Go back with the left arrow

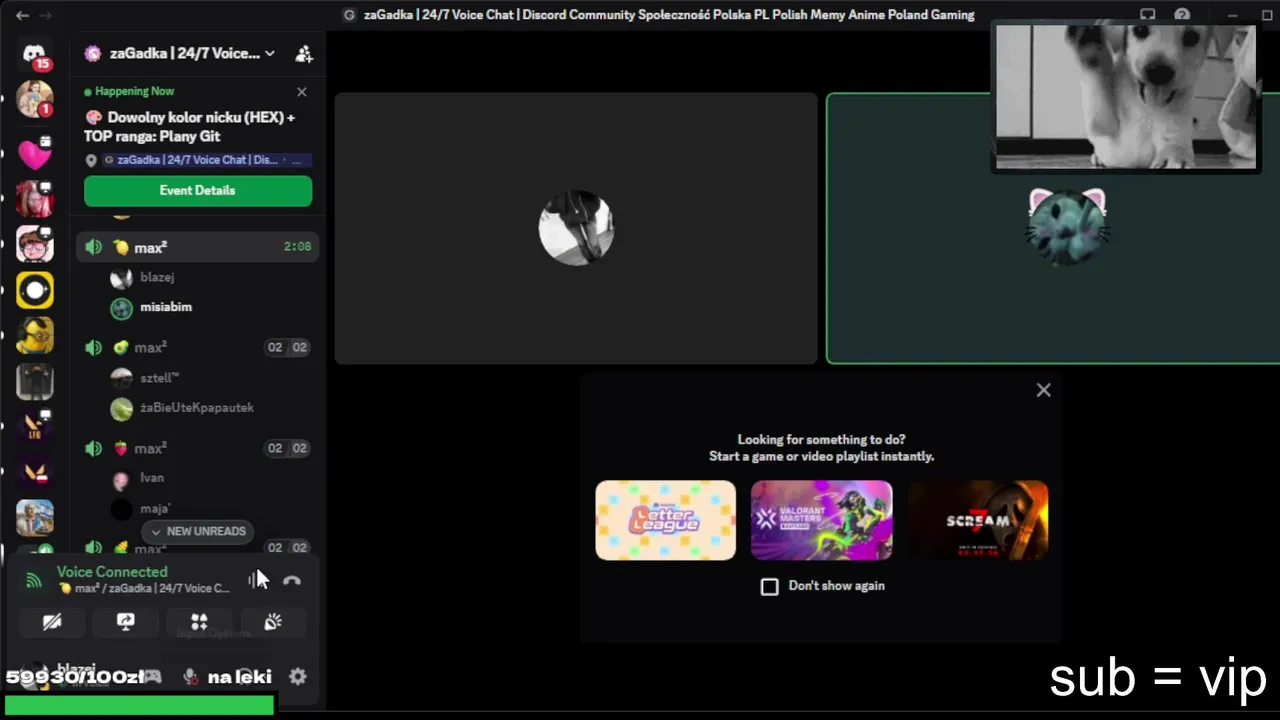(x=22, y=15)
